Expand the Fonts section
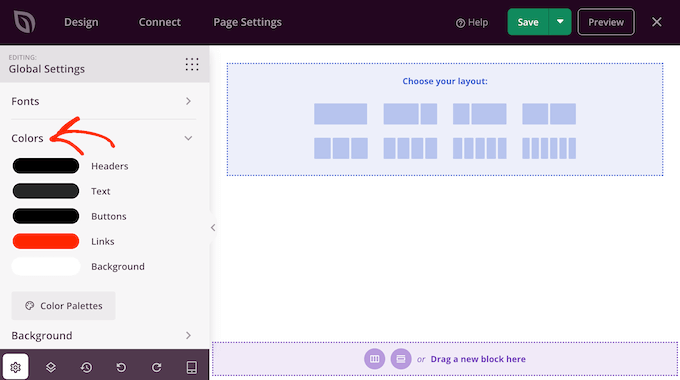Viewport: 680px width, 380px height. pos(103,101)
